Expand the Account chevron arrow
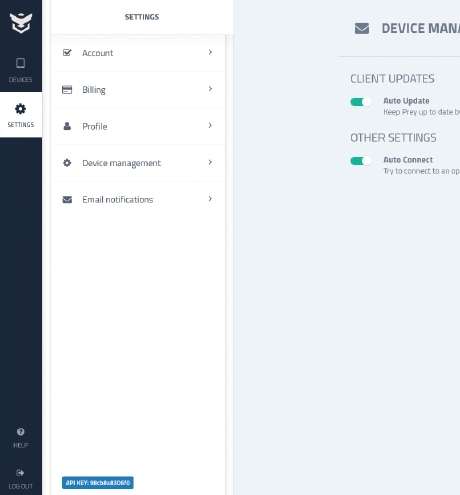460x495 pixels. click(210, 52)
